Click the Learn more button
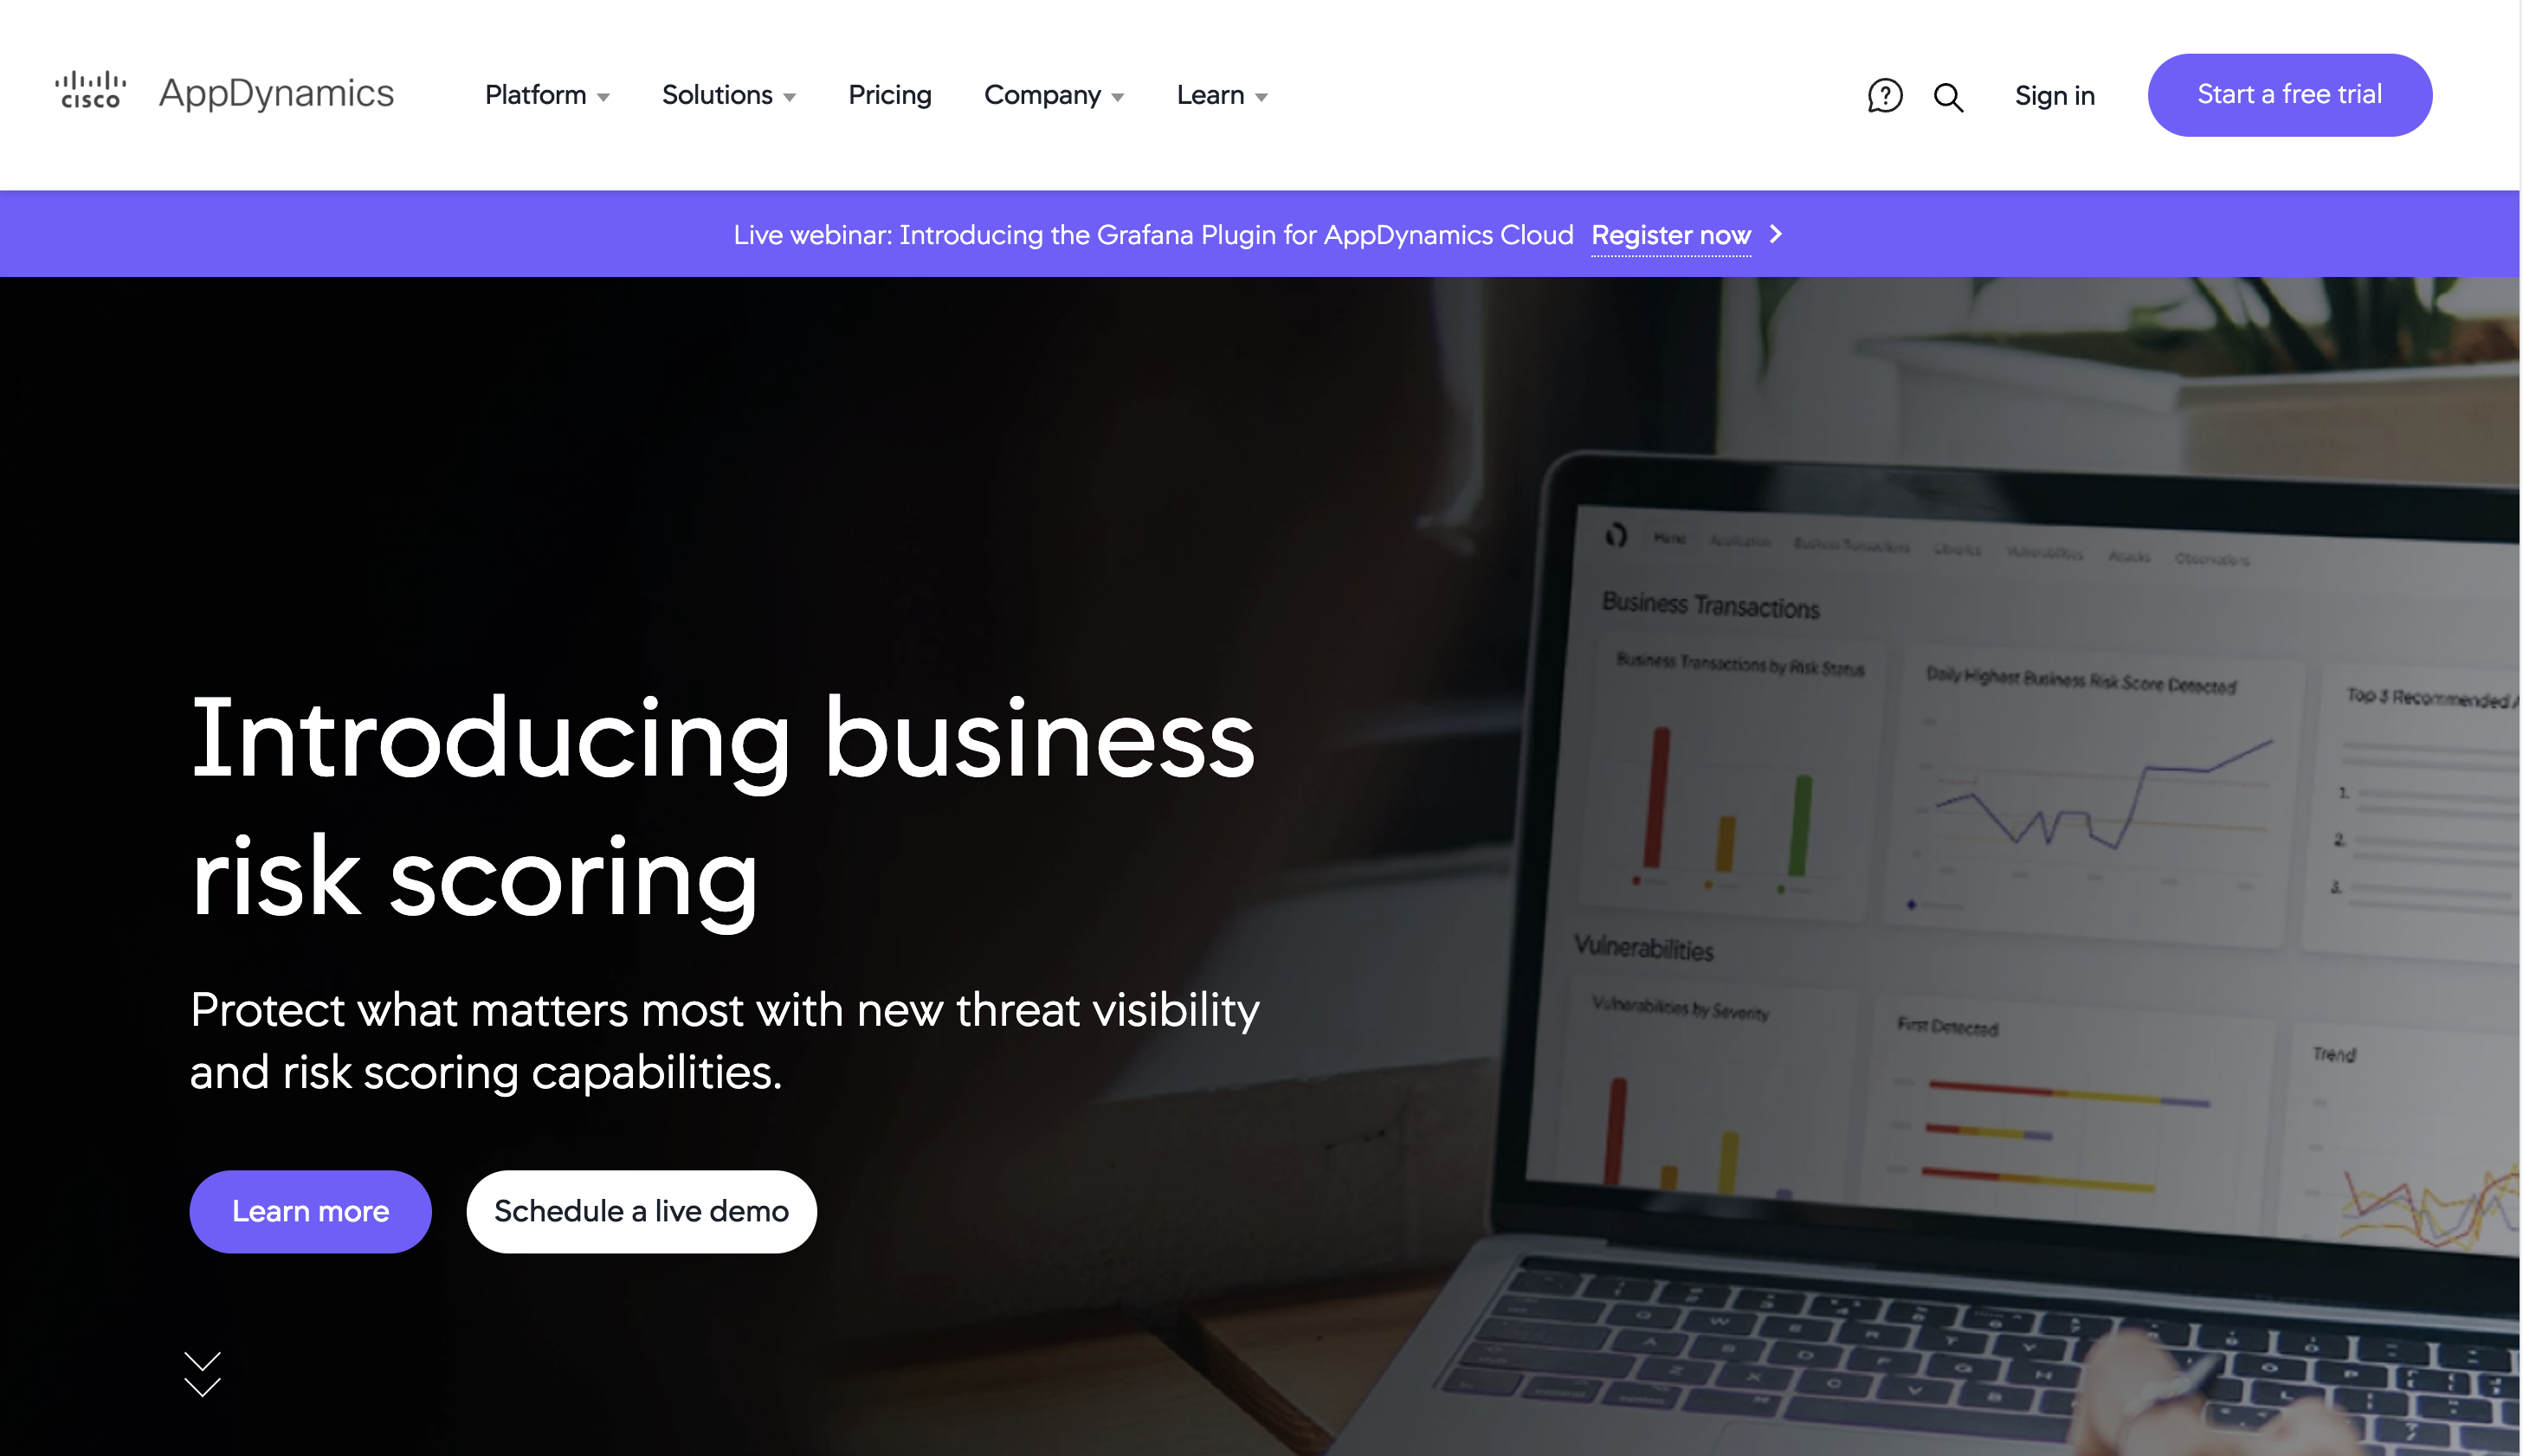 (x=310, y=1210)
